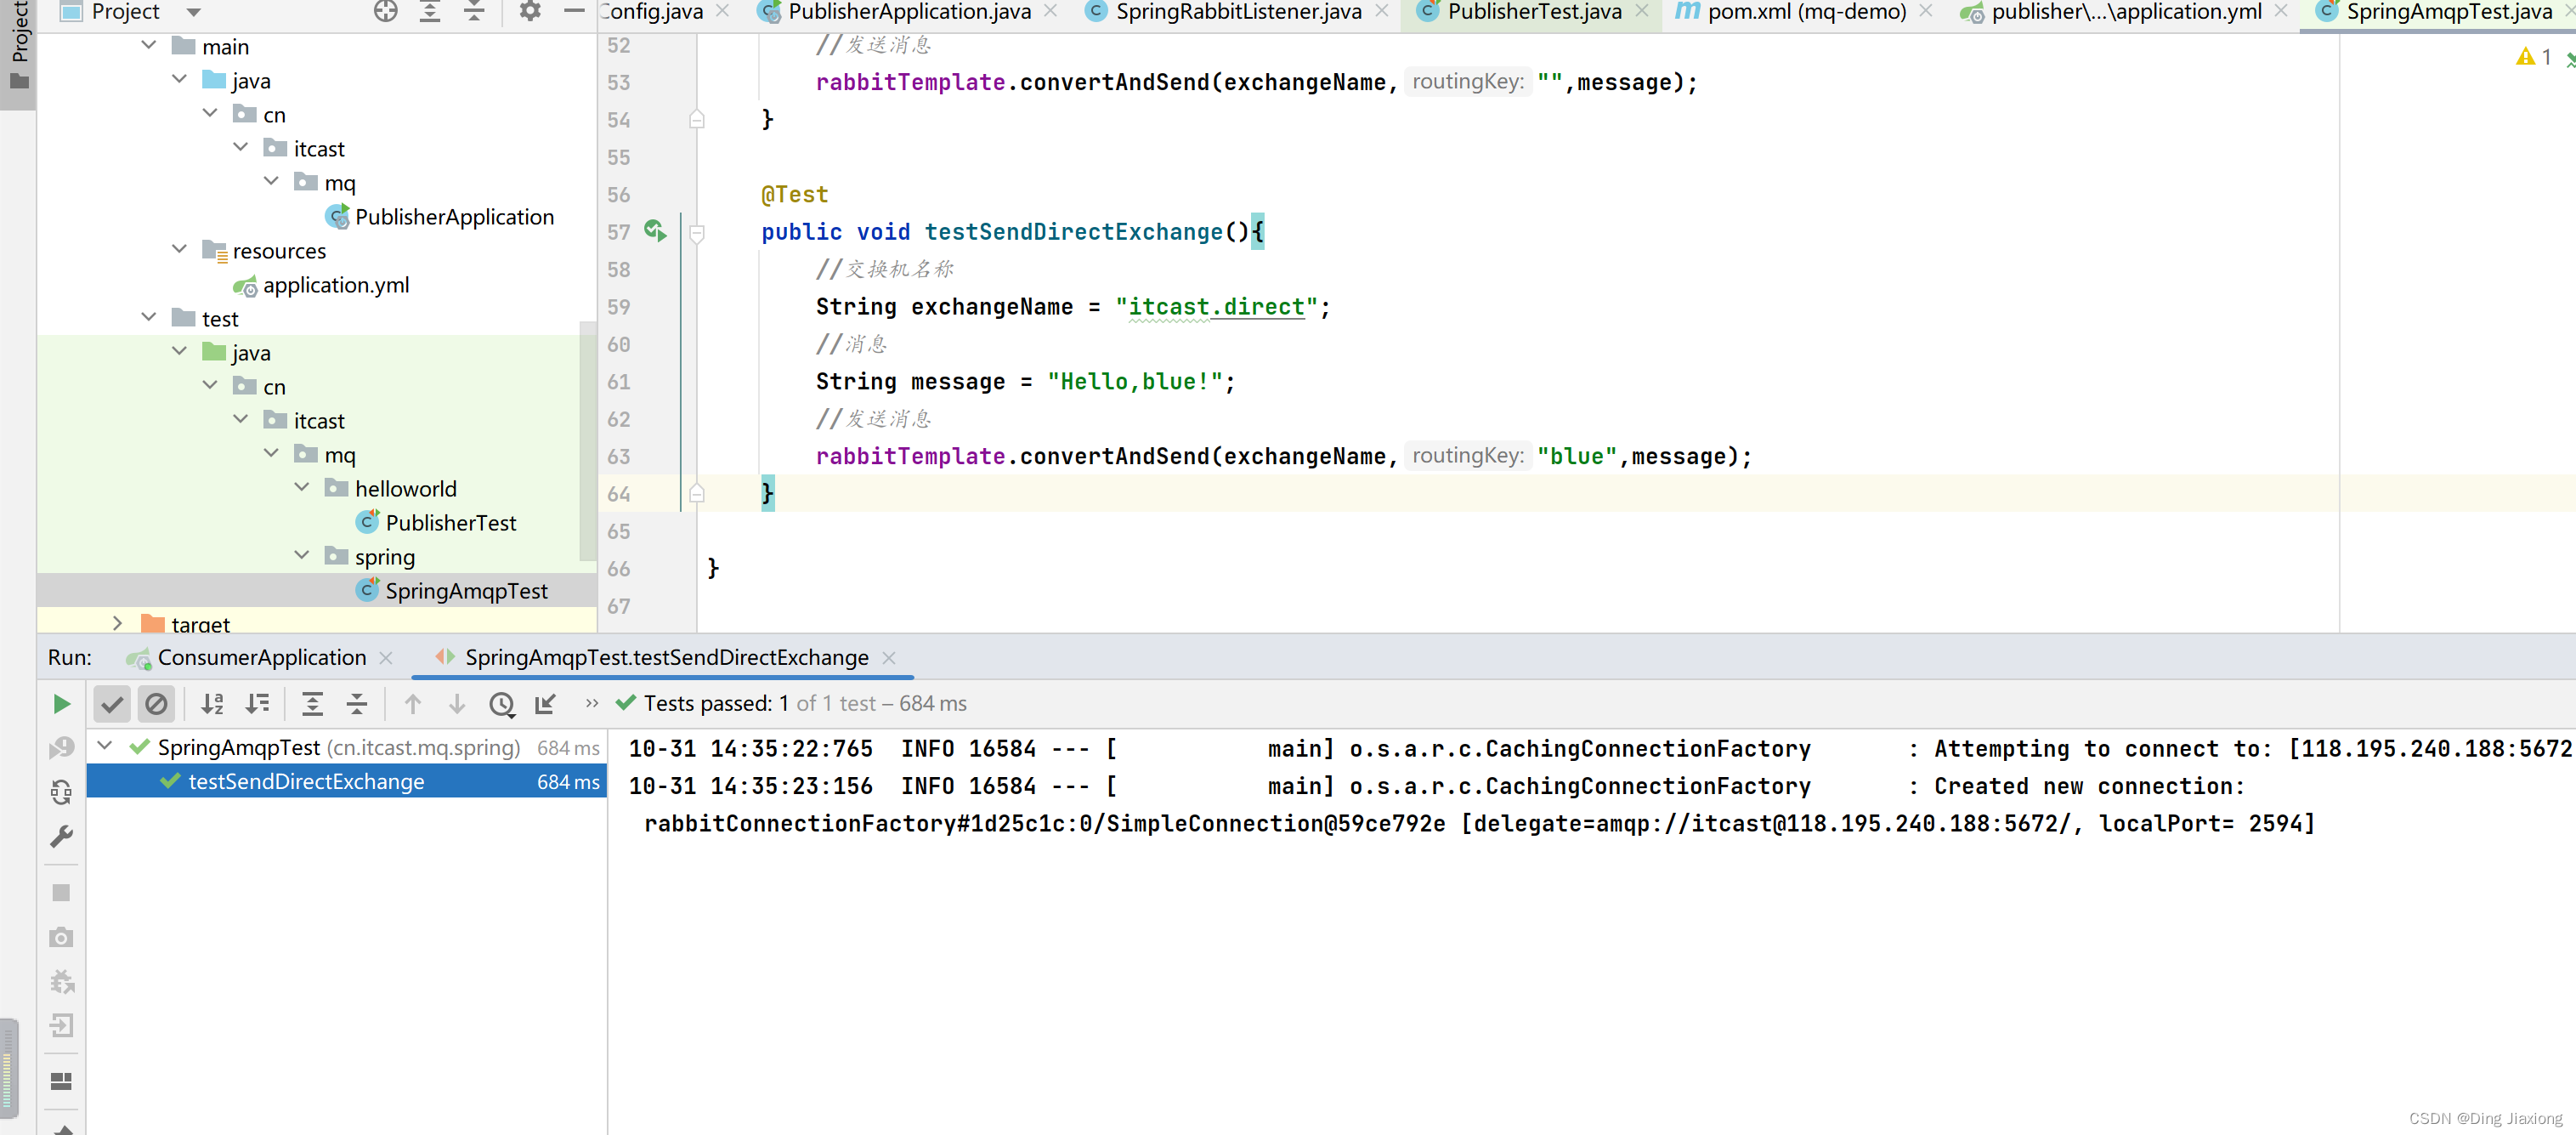Close the PublisherTest.java tab
The width and height of the screenshot is (2576, 1135).
(1642, 11)
